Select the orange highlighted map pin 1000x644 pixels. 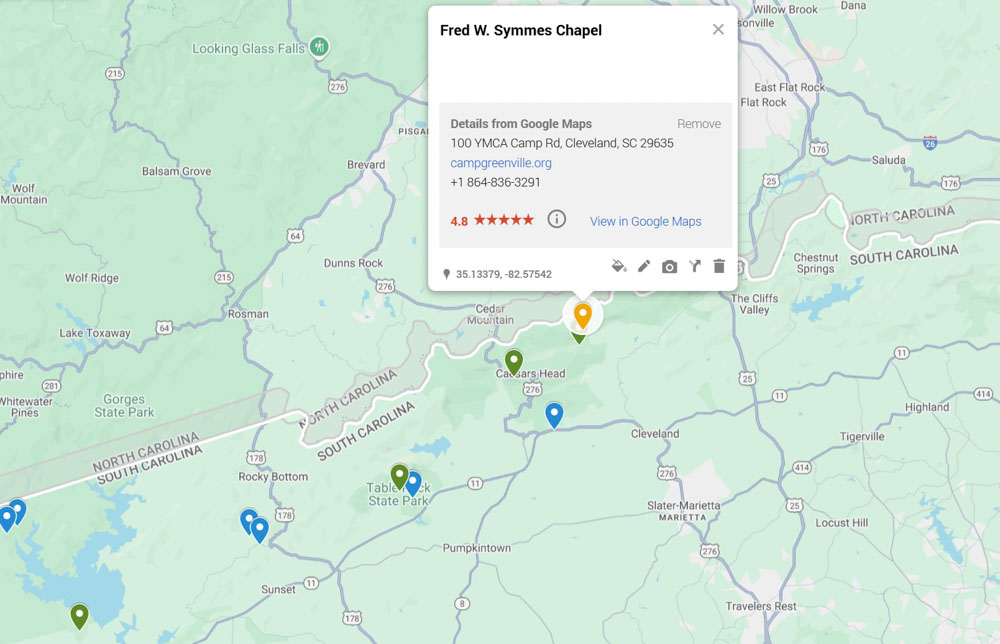pos(582,314)
